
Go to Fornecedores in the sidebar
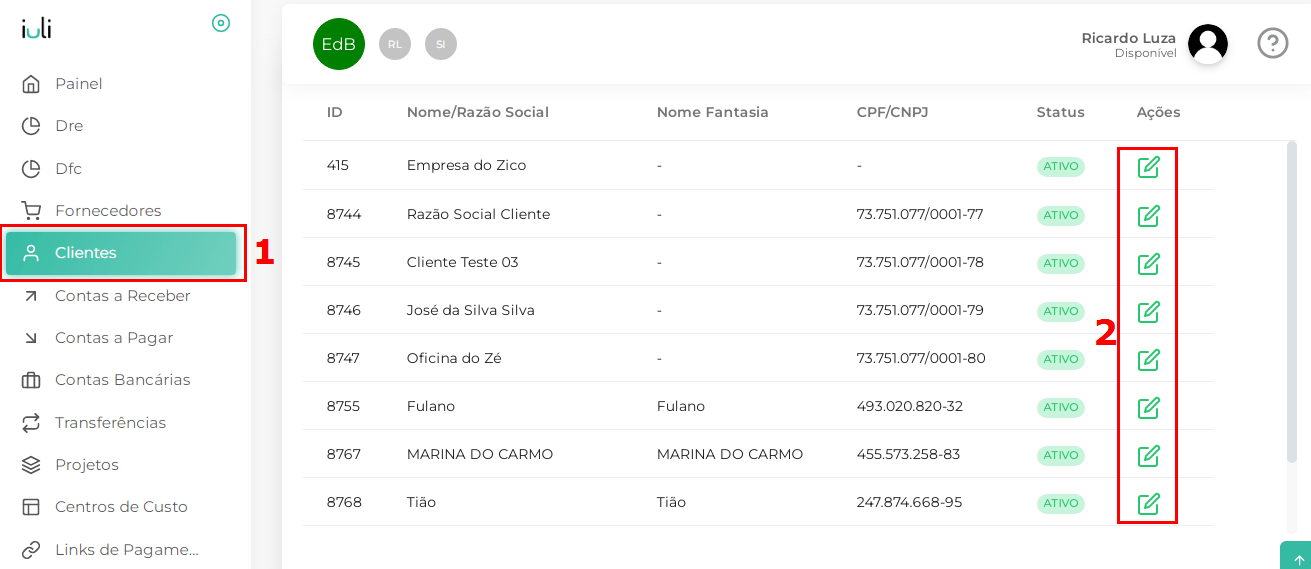pos(107,211)
